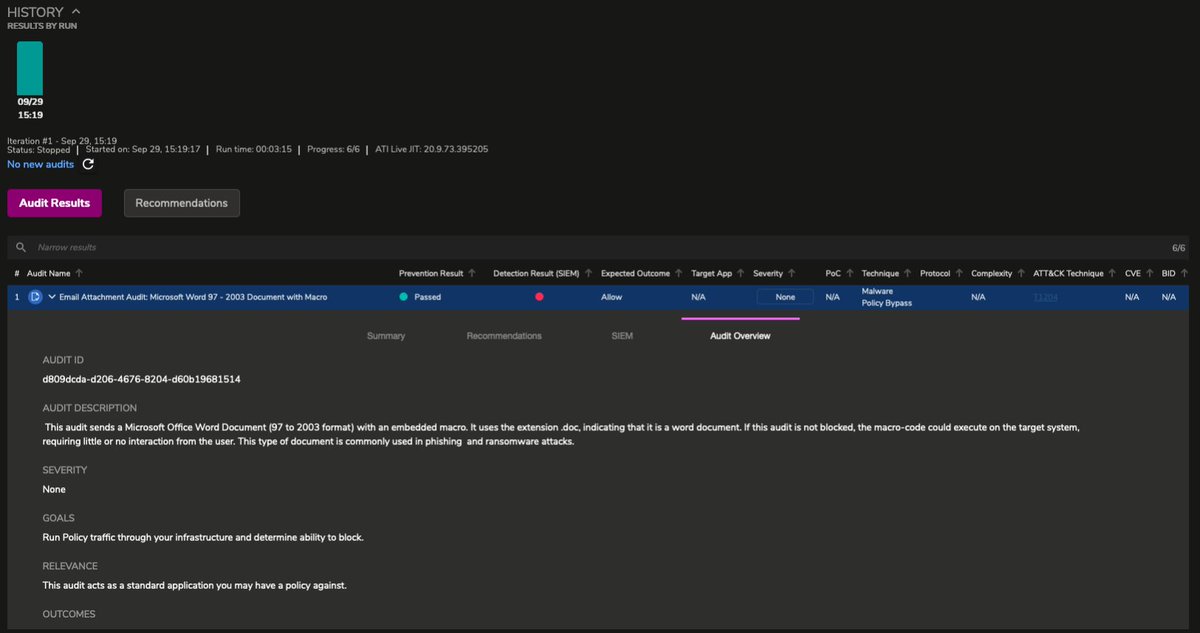Open the T1204 ATT&CK technique link
Screen dimensions: 1200x633
[x=1046, y=297]
